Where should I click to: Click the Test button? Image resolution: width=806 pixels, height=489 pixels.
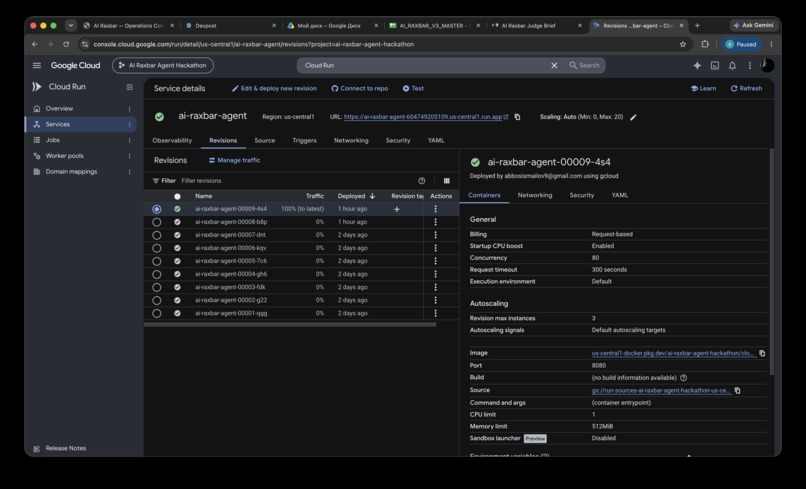tap(413, 88)
